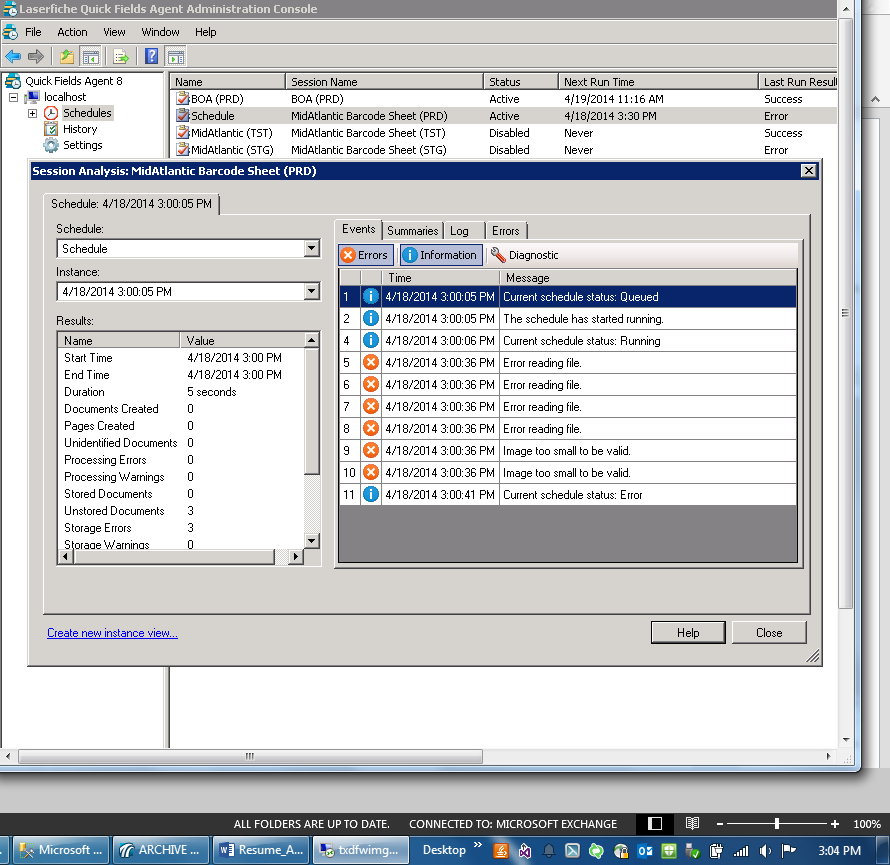Click the Close button in Session Analysis
This screenshot has height=865, width=890.
coord(769,632)
